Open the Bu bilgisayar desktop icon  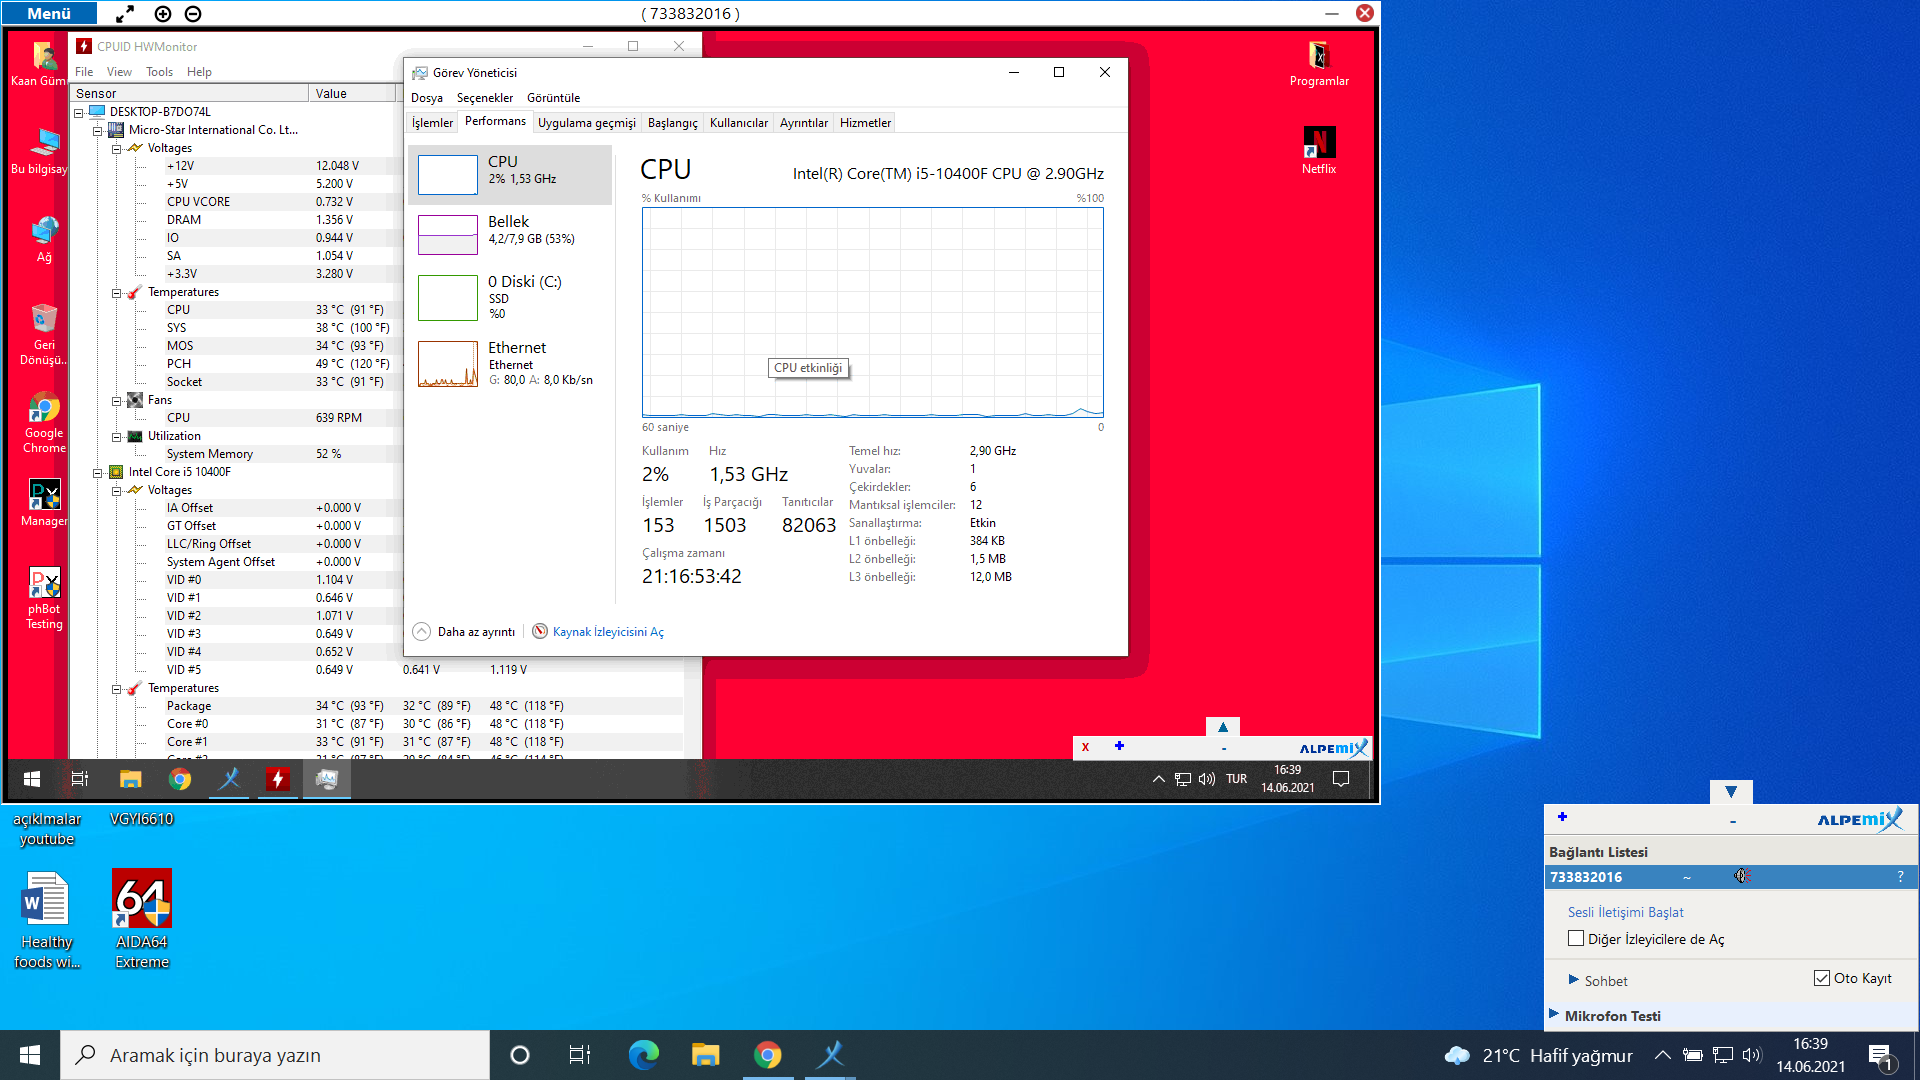40,151
